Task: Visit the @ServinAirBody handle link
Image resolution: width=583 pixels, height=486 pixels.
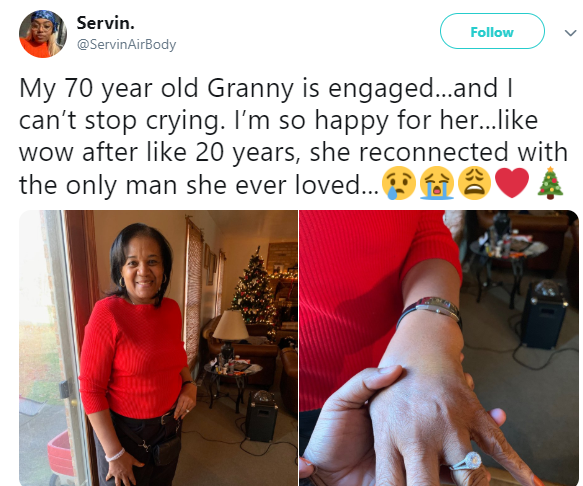Action: [x=126, y=44]
